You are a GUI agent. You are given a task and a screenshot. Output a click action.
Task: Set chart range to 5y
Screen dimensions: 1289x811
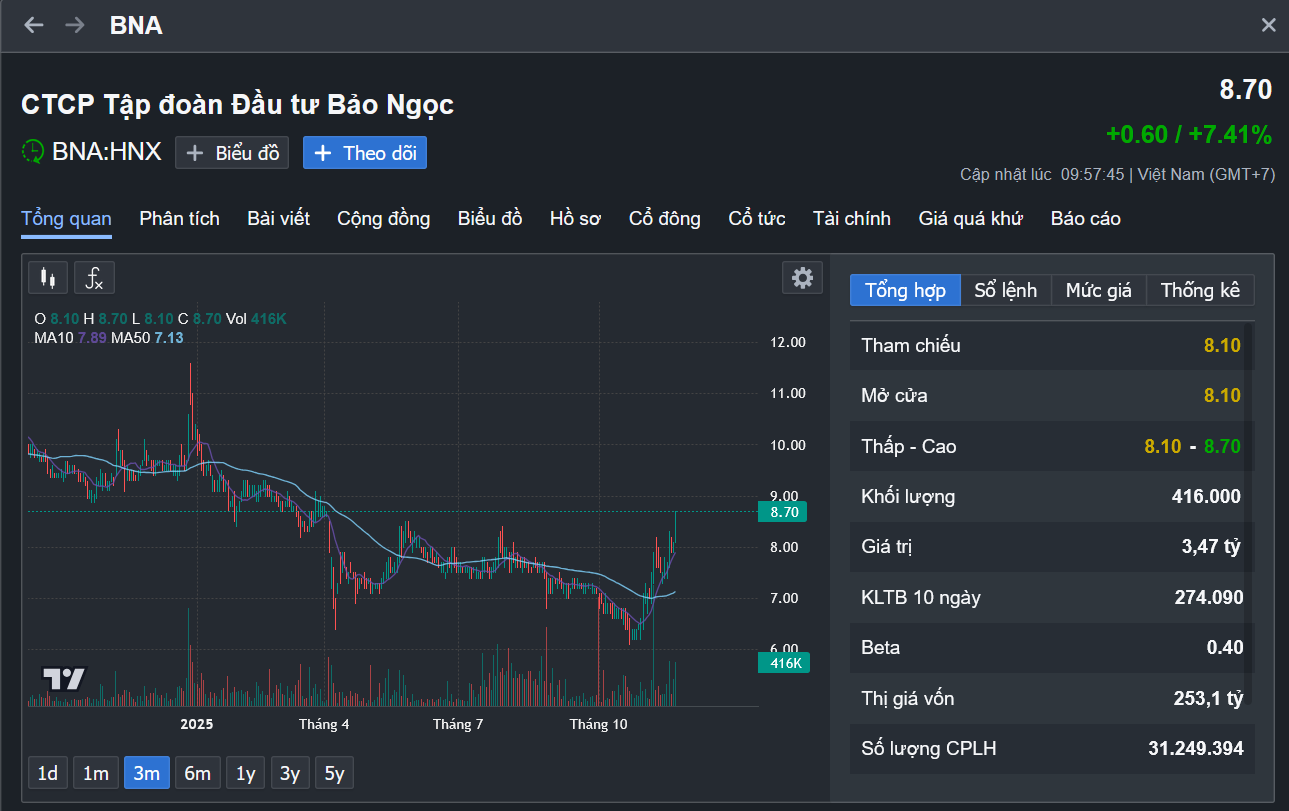click(x=334, y=773)
